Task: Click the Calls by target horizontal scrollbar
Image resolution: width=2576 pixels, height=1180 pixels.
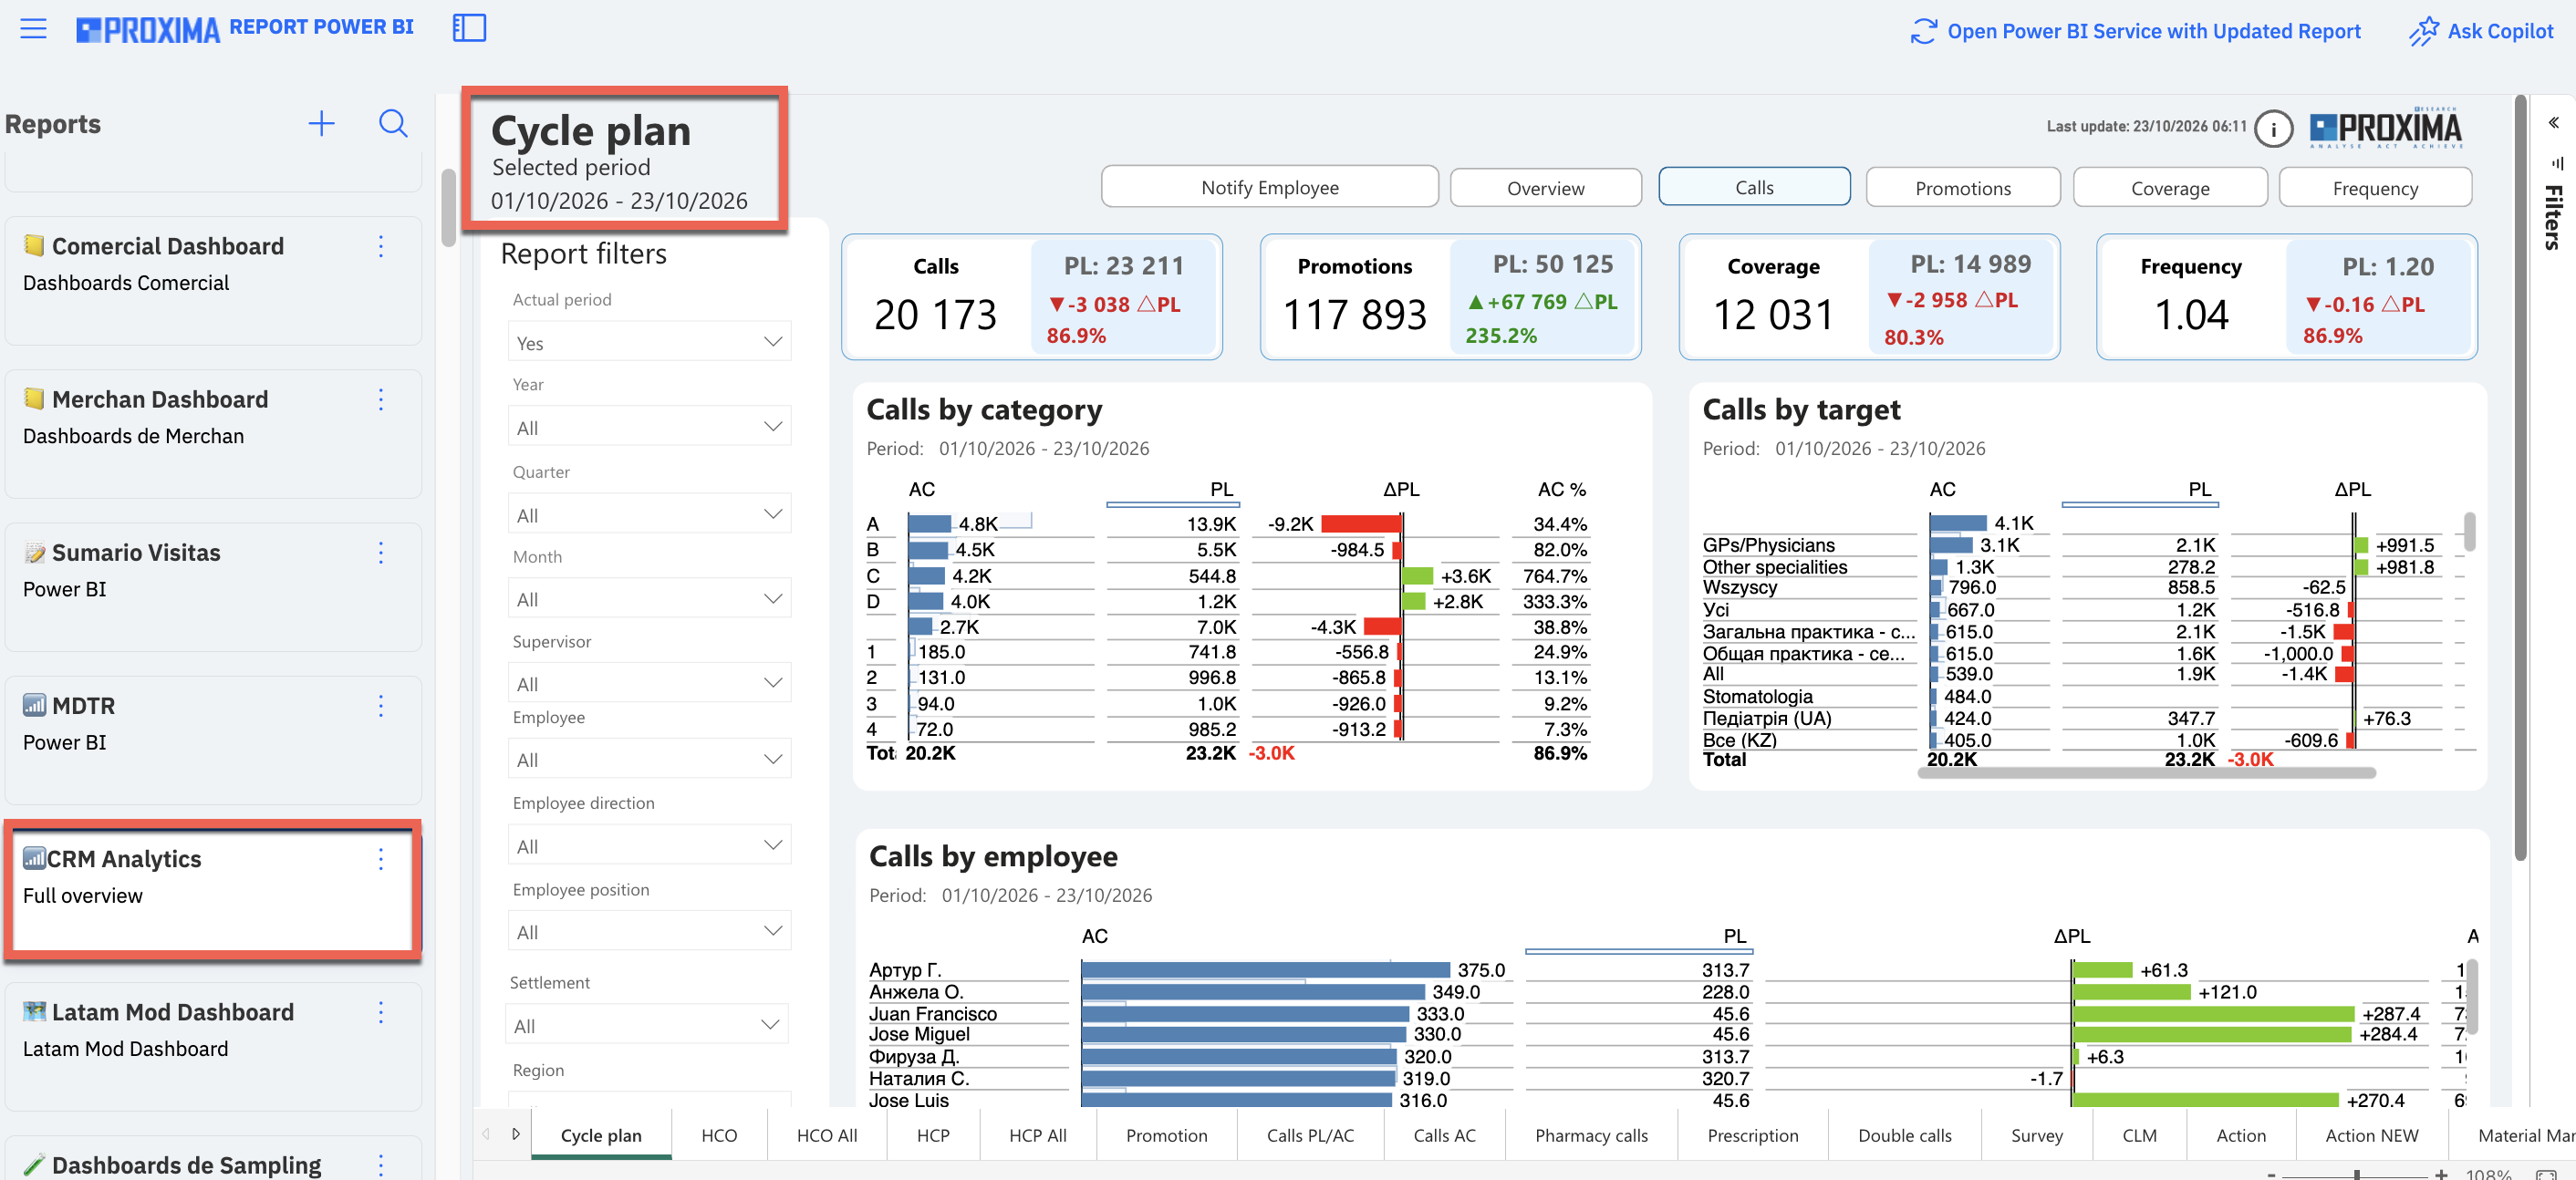Action: (2146, 772)
